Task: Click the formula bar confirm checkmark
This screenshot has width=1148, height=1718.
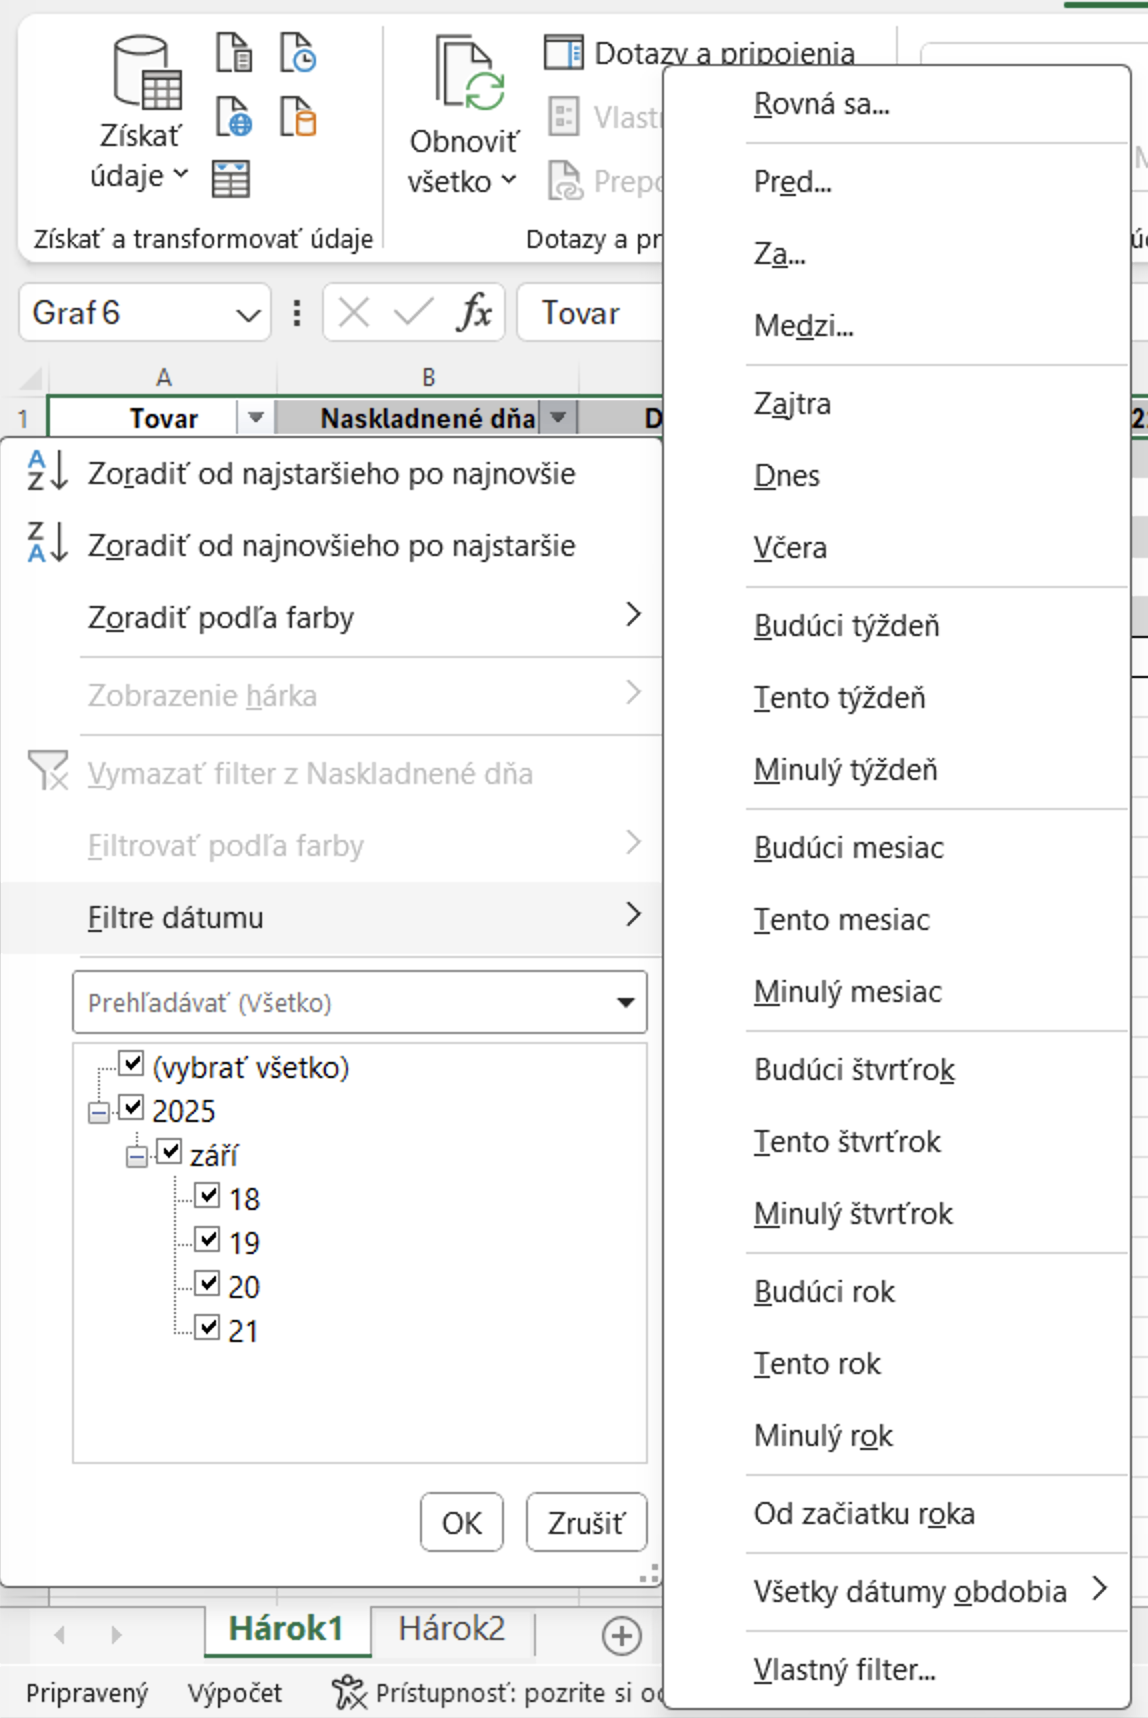Action: pyautogui.click(x=413, y=313)
